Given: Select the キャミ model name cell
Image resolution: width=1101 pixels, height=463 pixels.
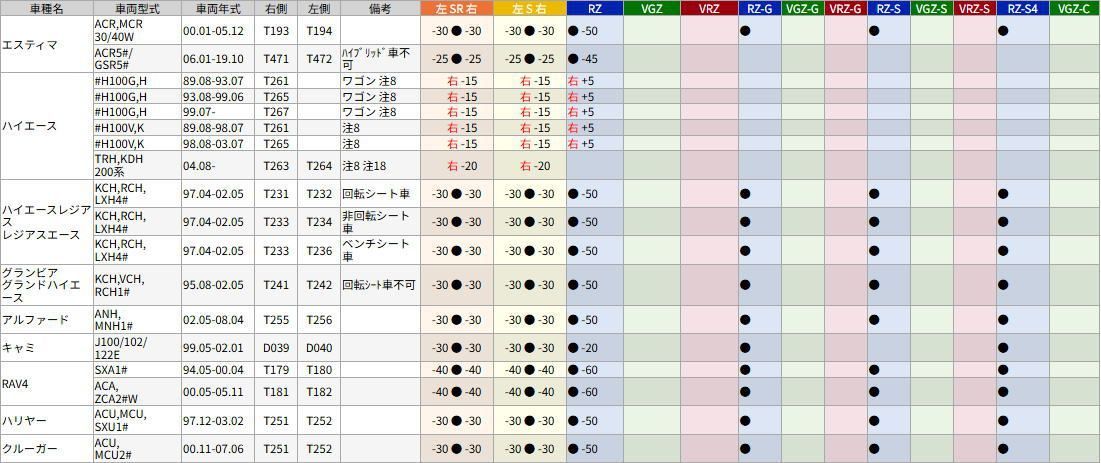Looking at the screenshot, I should click(46, 348).
